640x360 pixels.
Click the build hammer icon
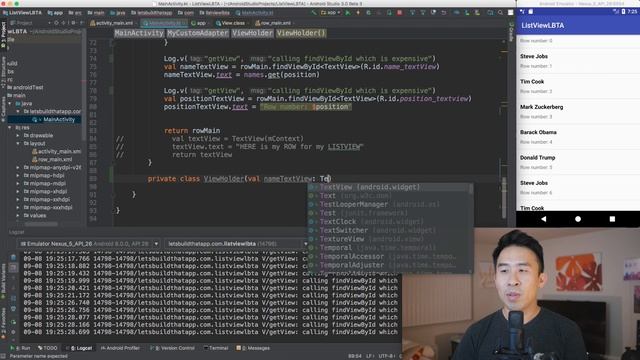314,13
